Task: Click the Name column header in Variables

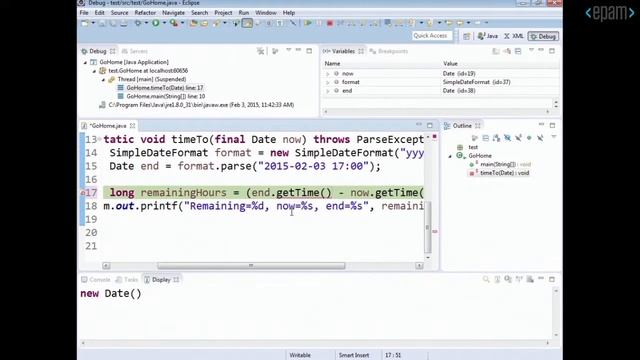Action: coord(332,64)
